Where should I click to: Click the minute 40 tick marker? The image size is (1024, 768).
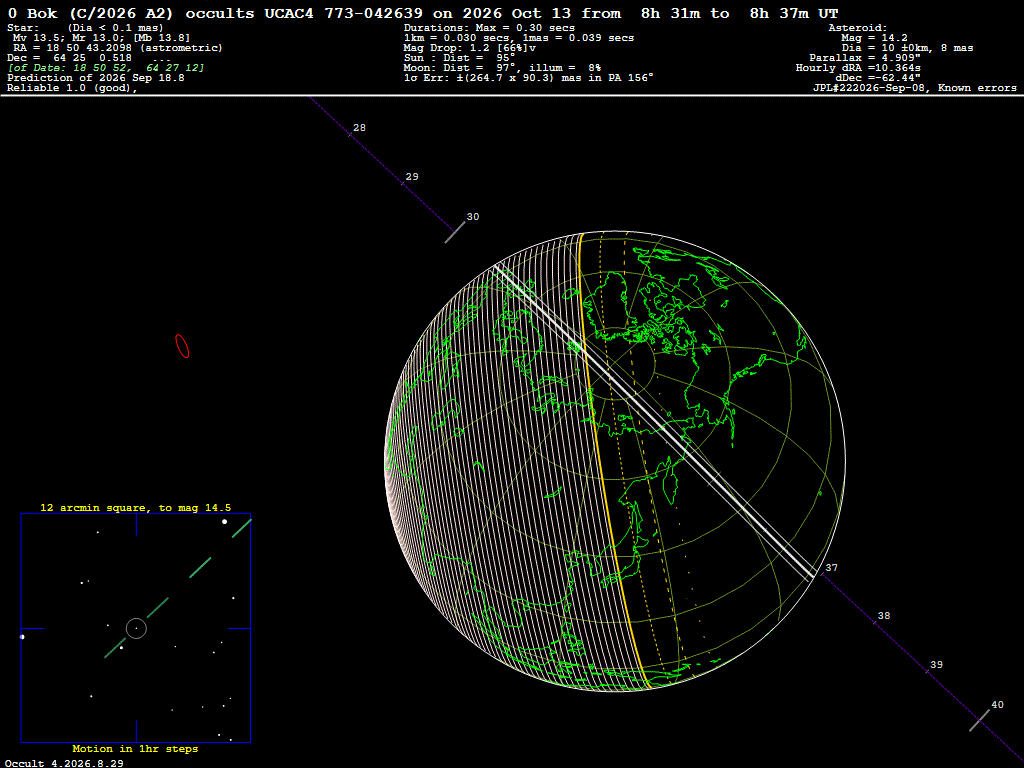coord(979,720)
